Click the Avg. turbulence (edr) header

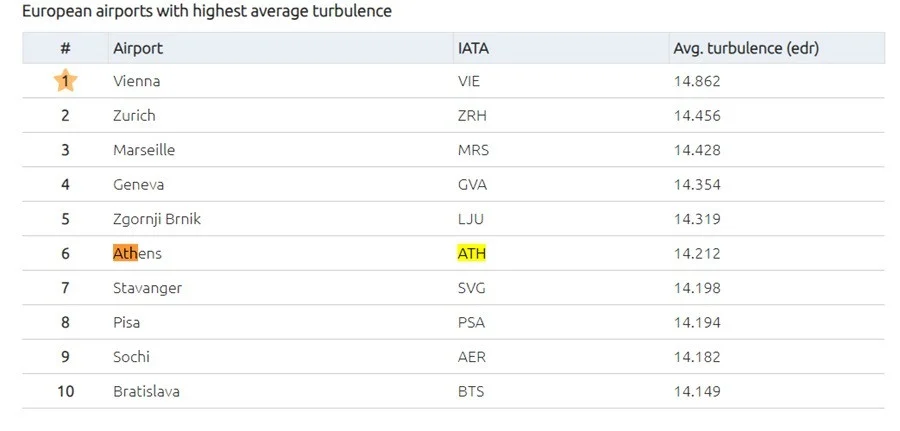click(x=746, y=48)
